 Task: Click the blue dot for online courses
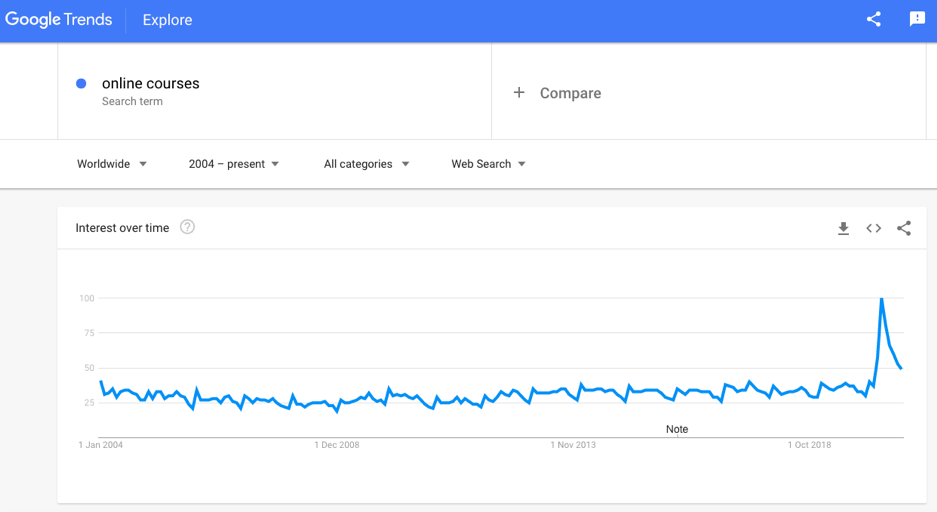pos(81,84)
